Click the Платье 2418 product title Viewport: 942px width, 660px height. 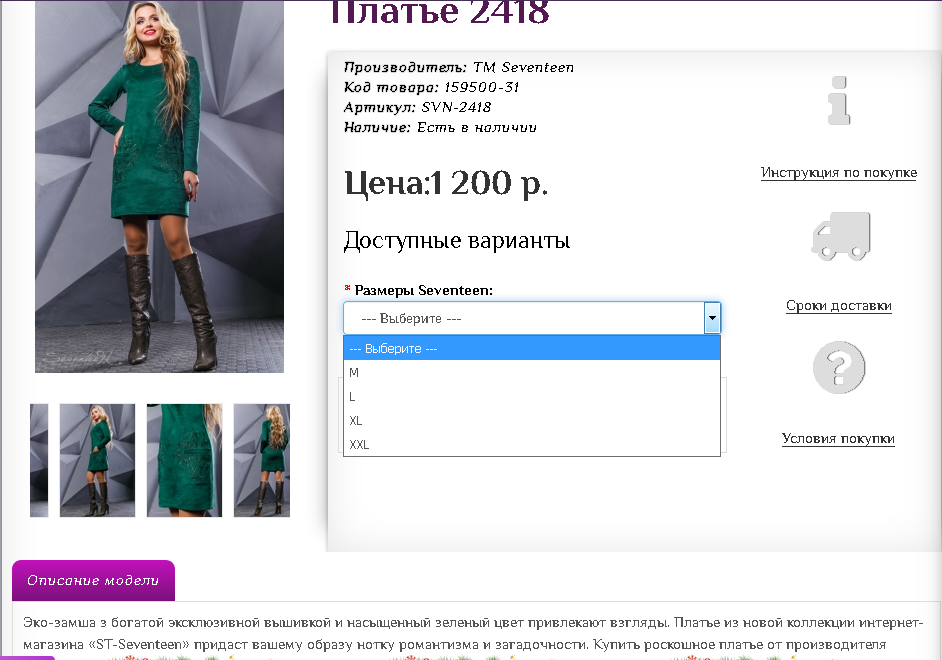pos(440,12)
